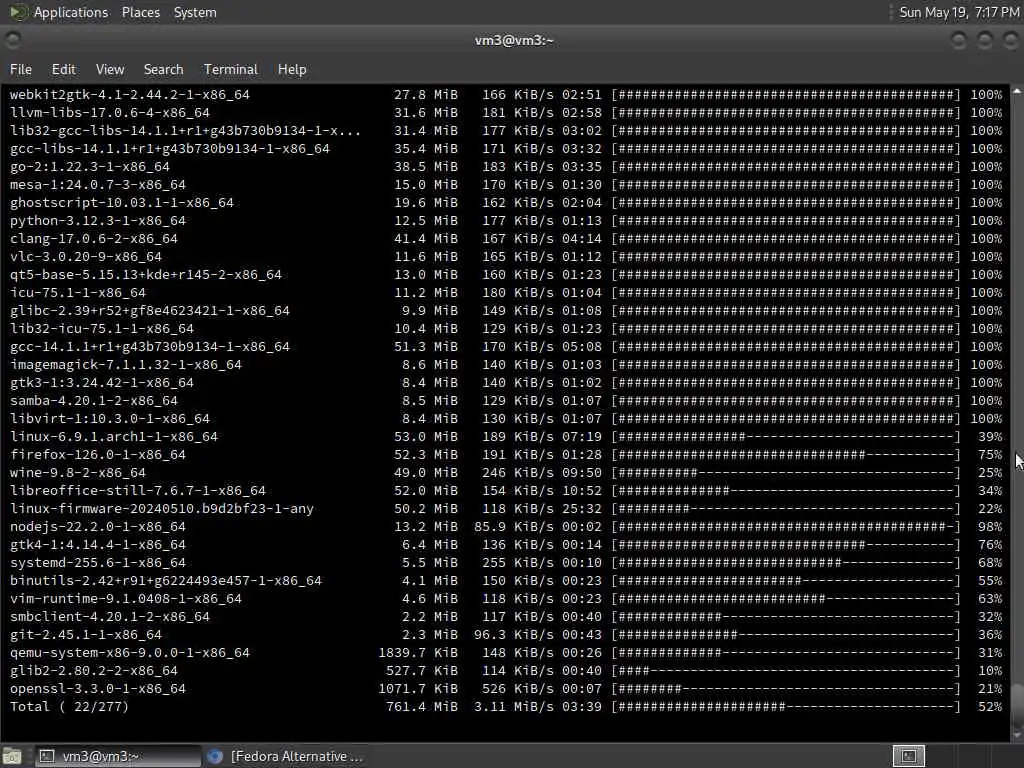Maximize the terminal window

[x=985, y=40]
